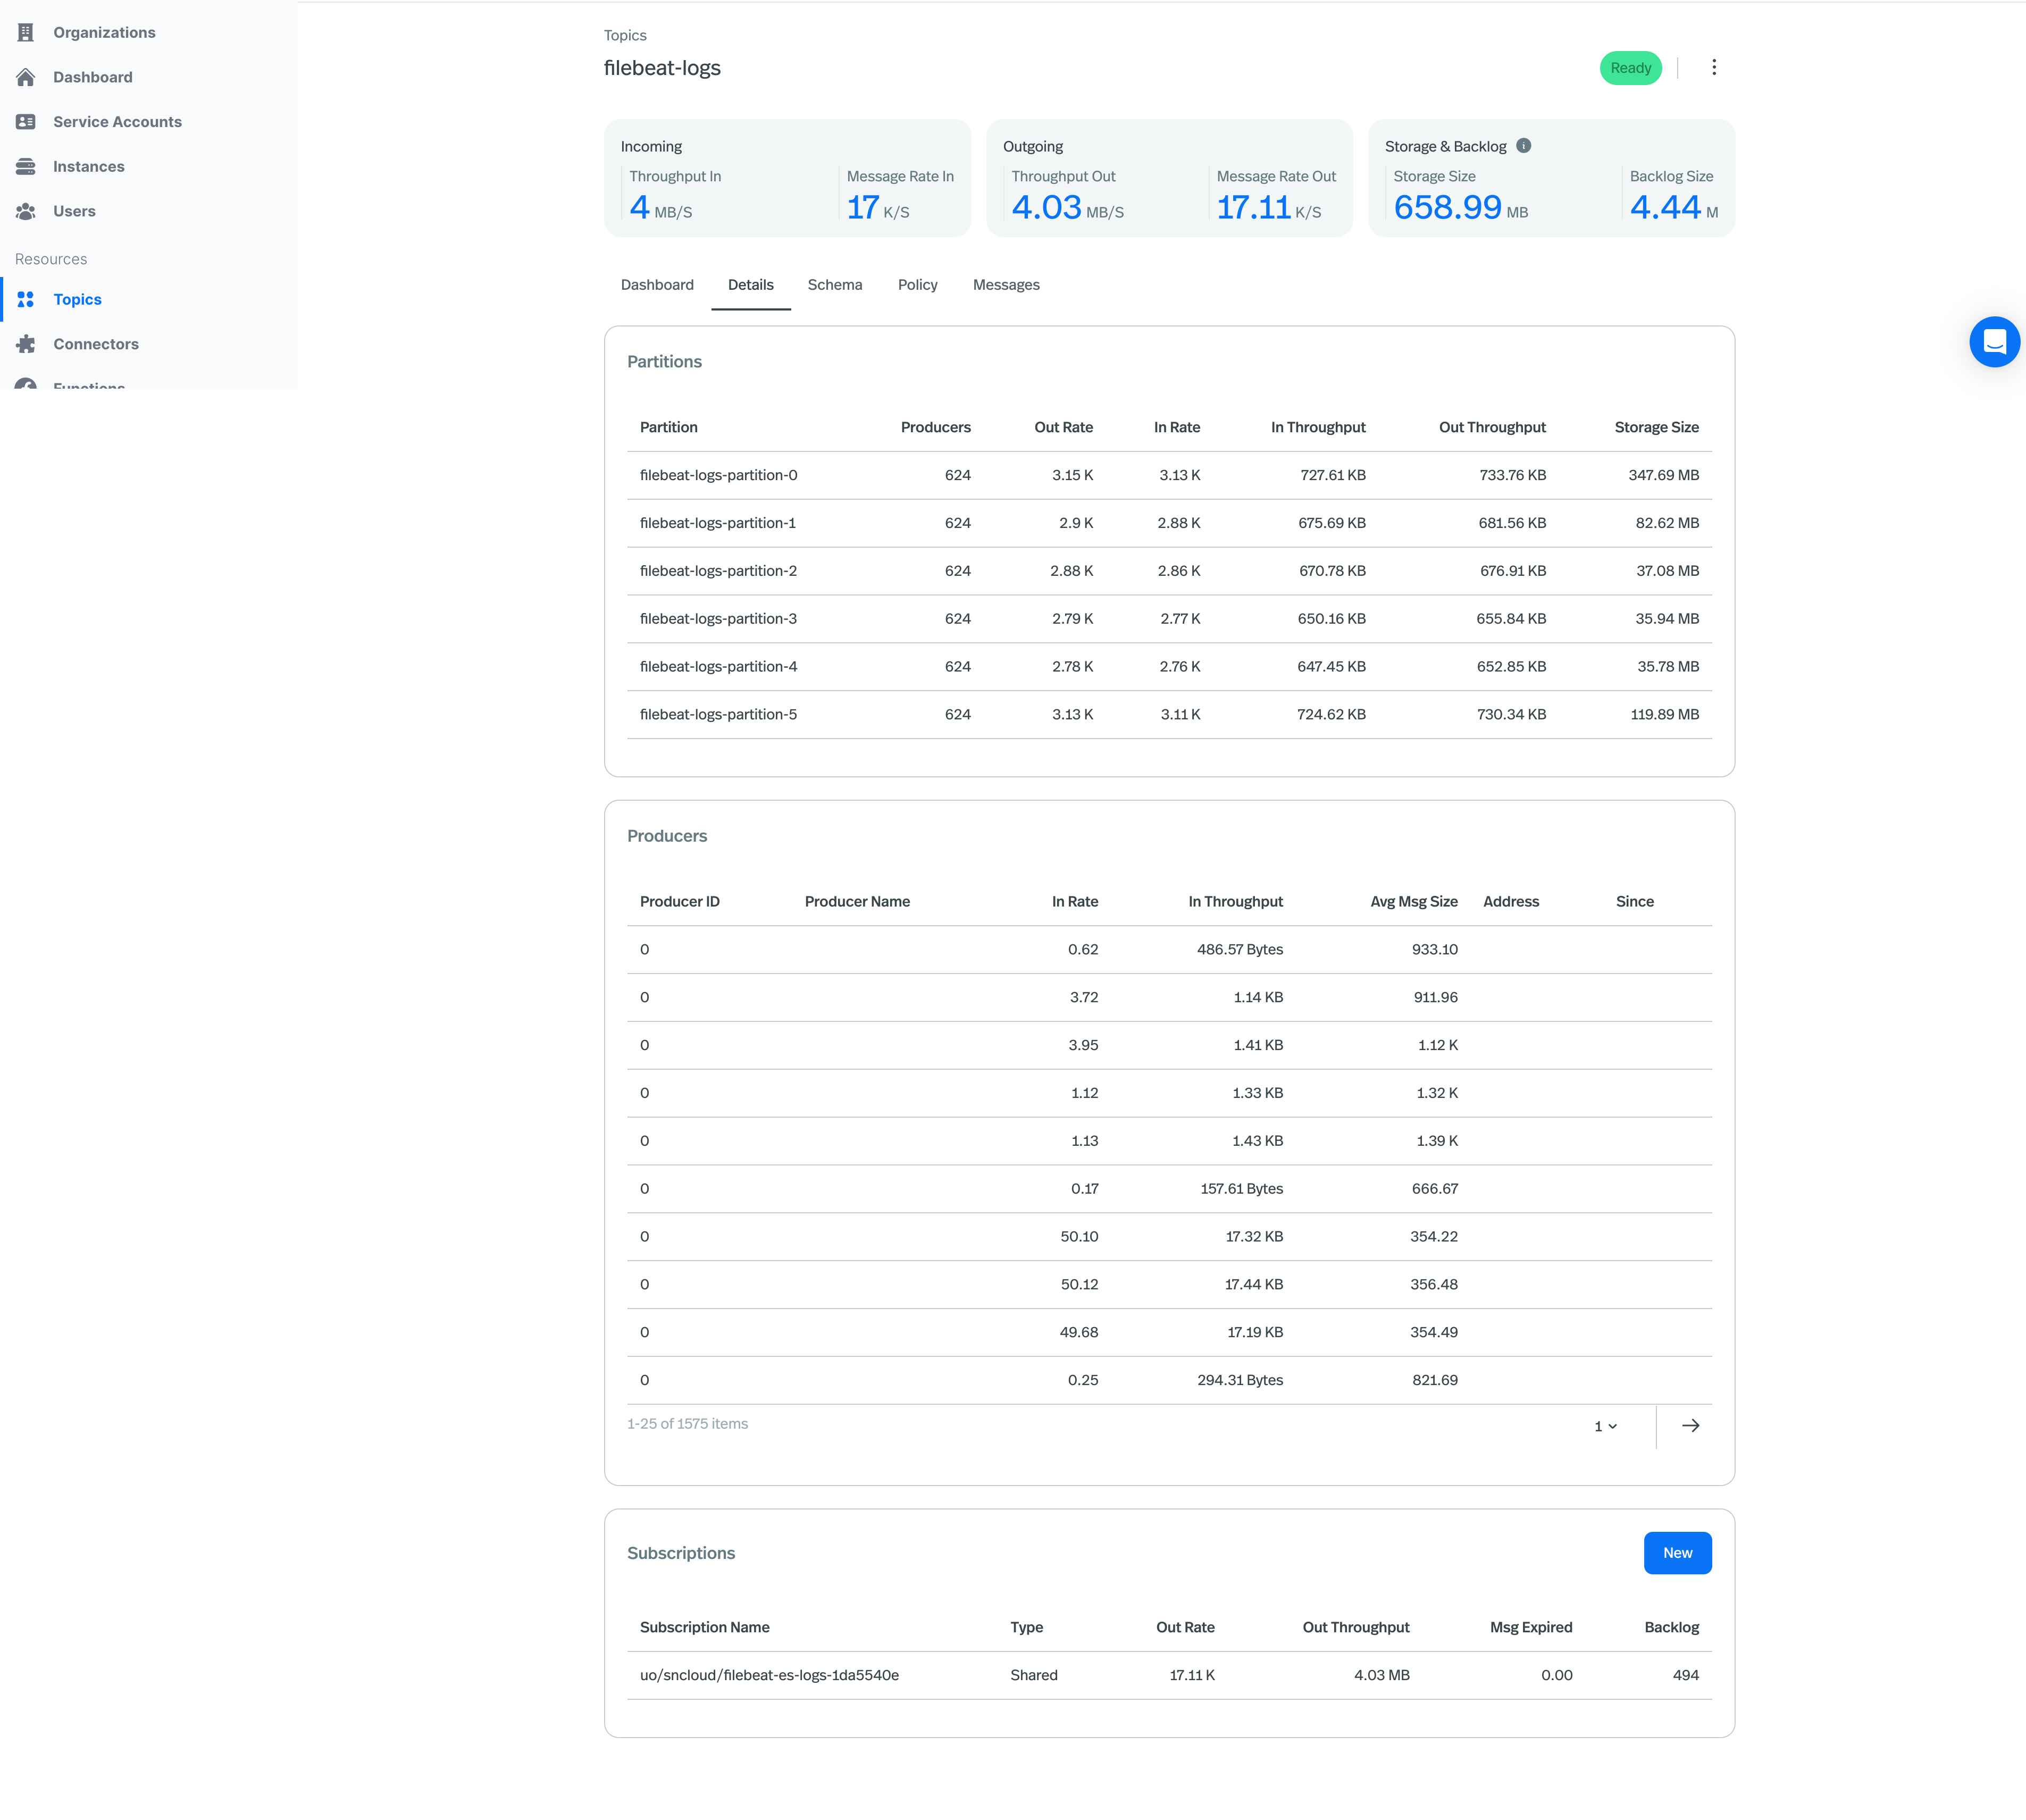2026x1820 pixels.
Task: Open the producers page number dropdown
Action: point(1605,1426)
